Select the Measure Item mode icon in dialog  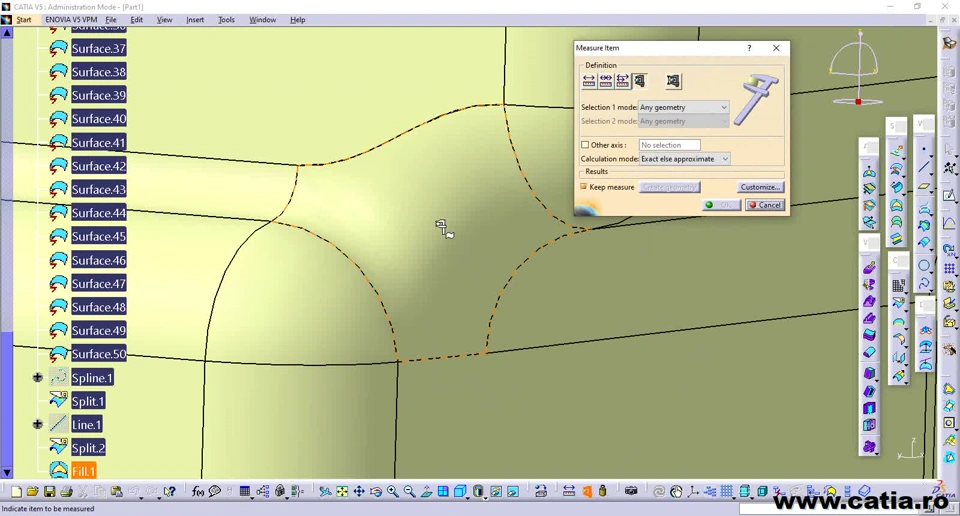coord(639,80)
